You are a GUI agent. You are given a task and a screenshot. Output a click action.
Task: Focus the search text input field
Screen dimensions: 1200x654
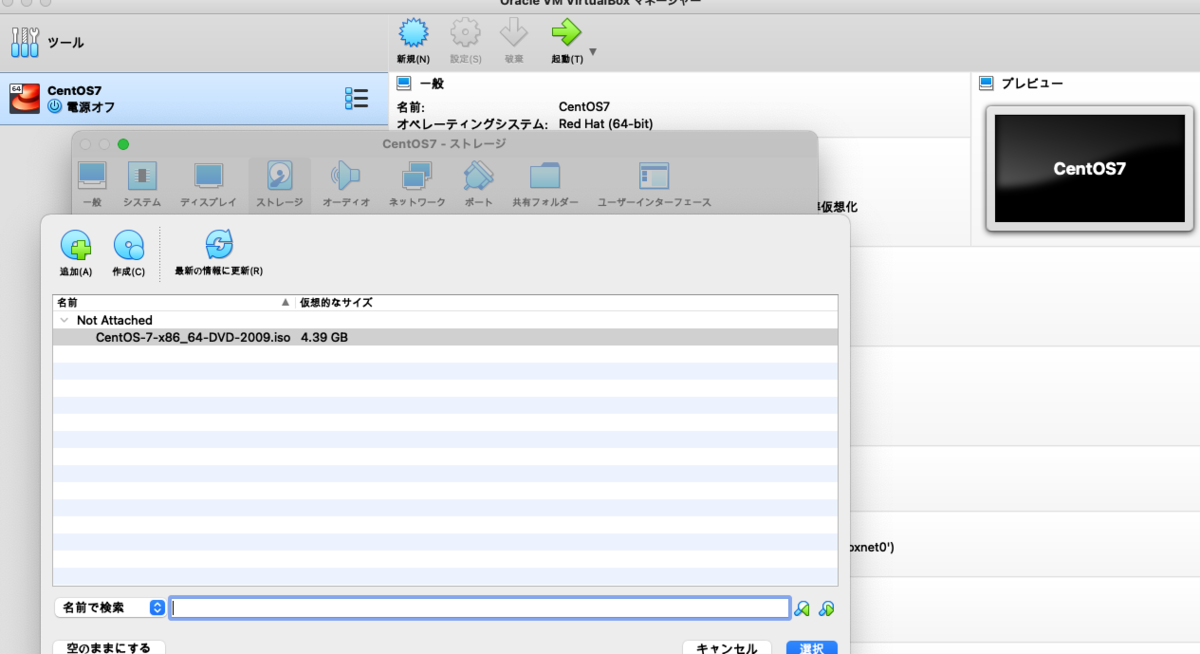click(x=480, y=607)
